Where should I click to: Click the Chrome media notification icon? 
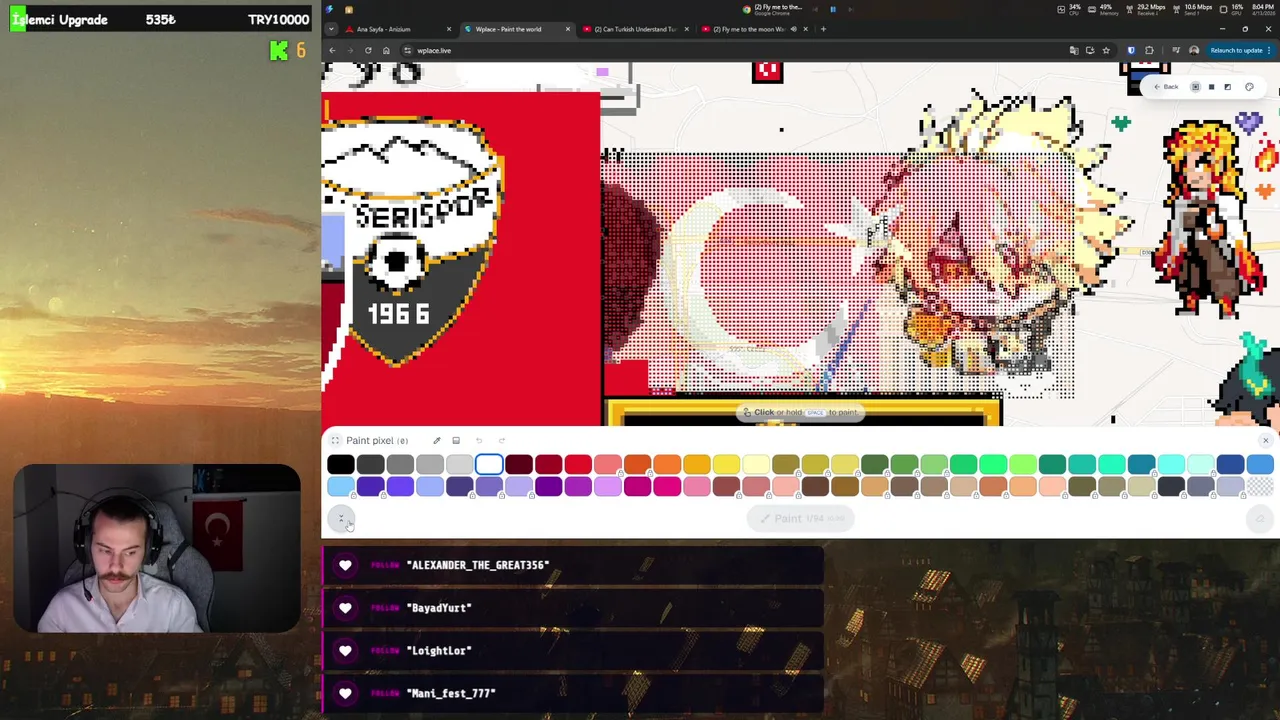coord(746,9)
